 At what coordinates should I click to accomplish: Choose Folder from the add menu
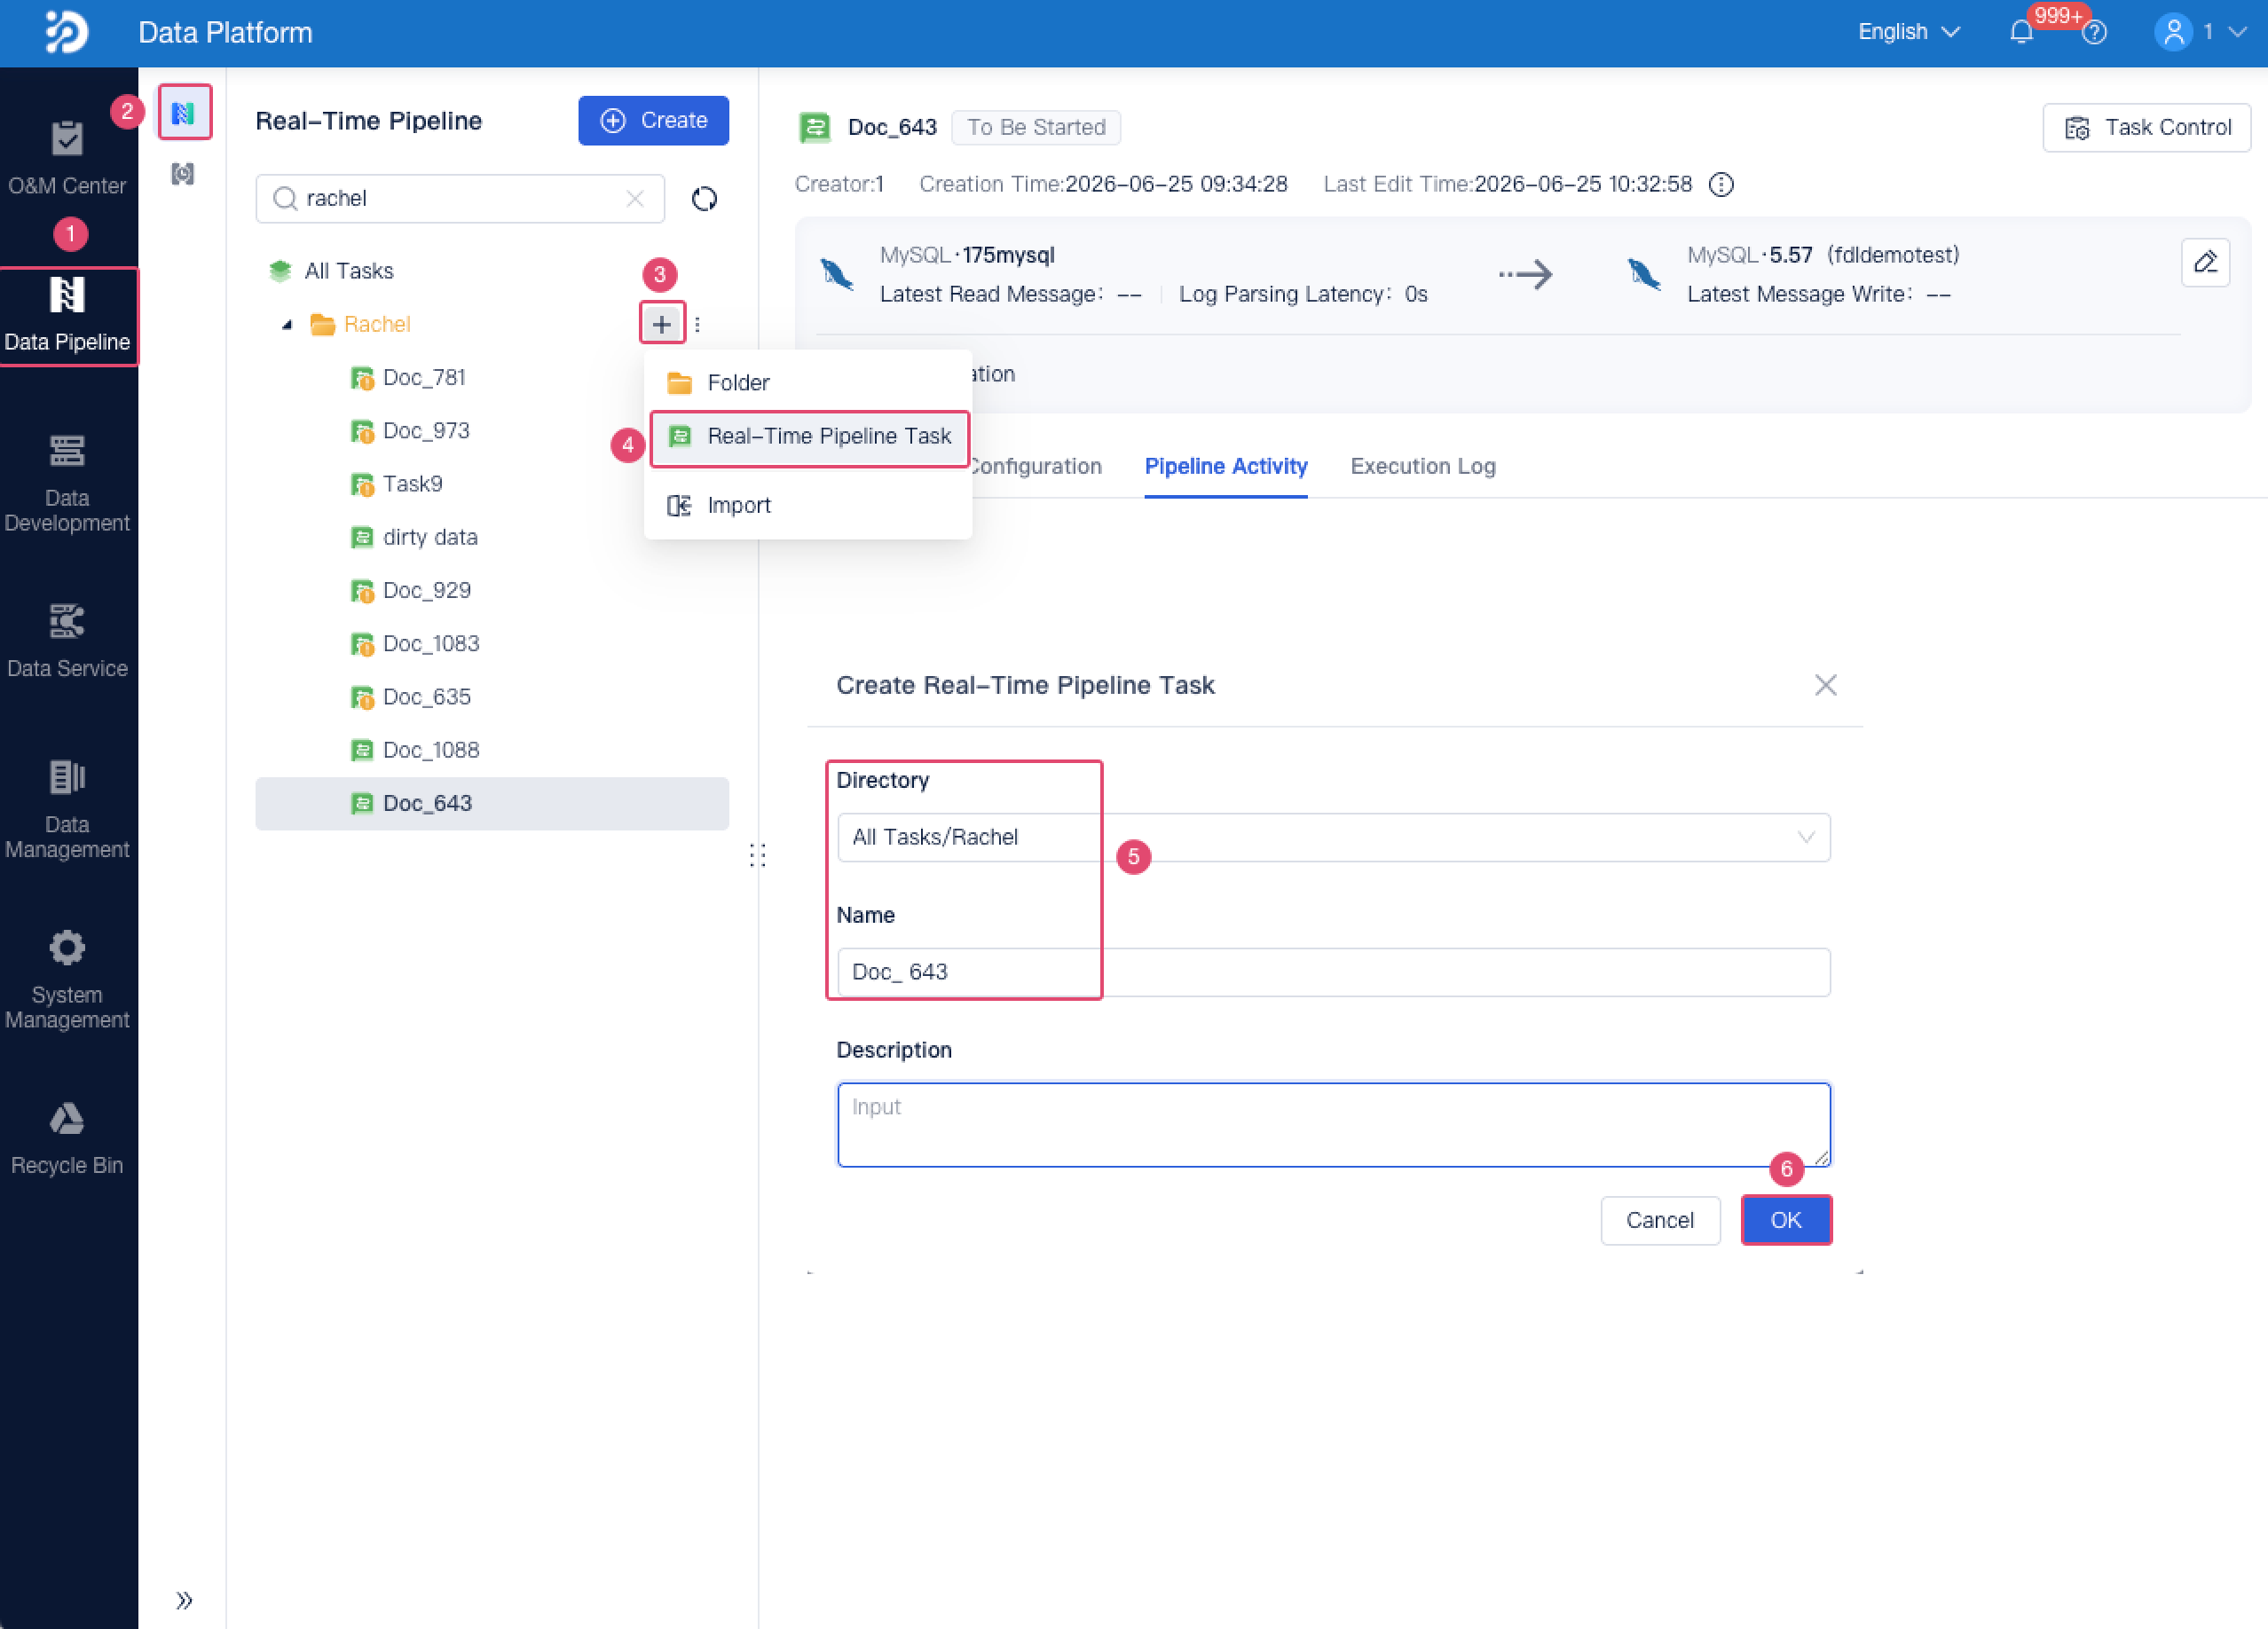pos(807,382)
